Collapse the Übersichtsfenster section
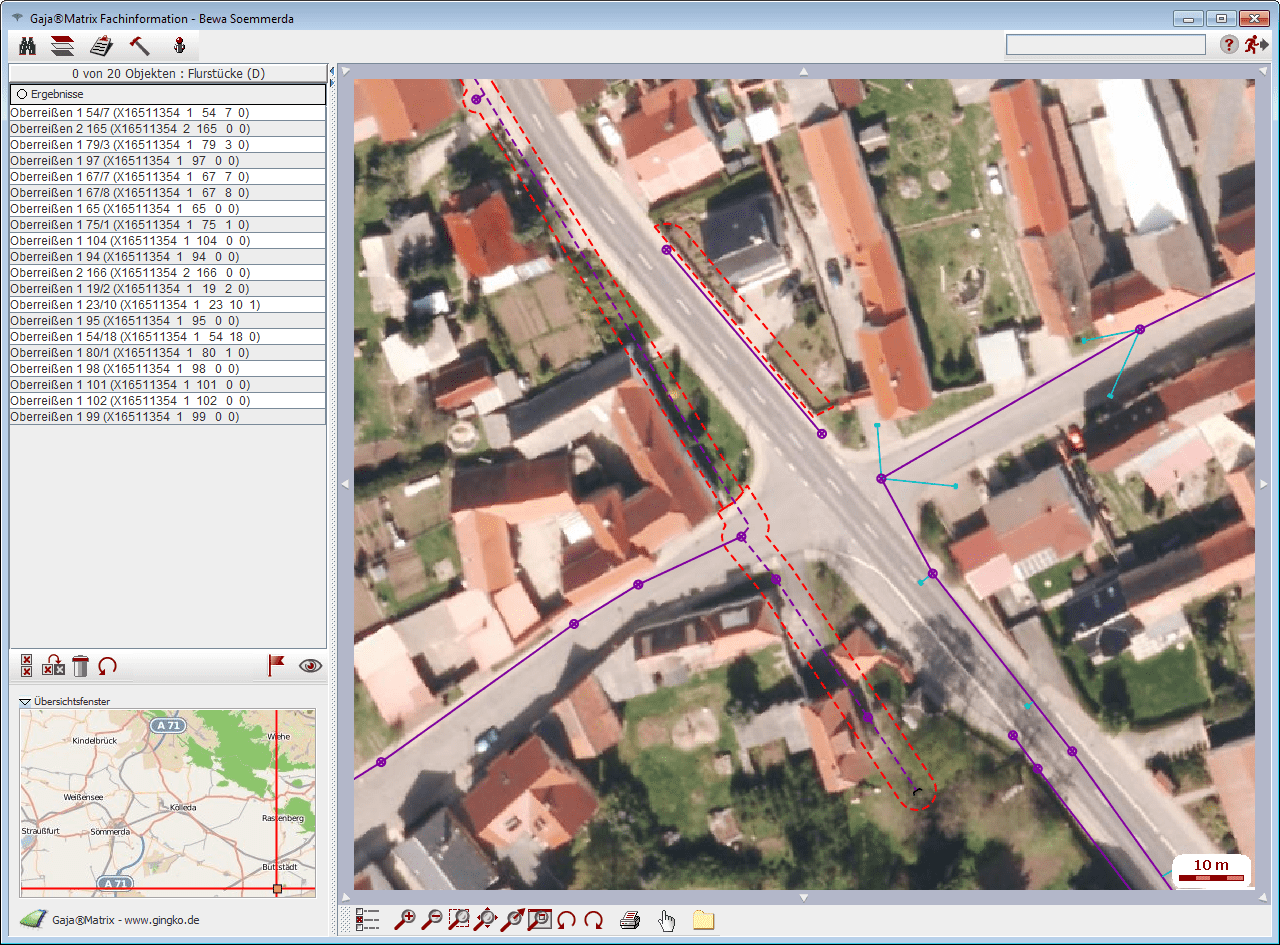 pos(25,702)
